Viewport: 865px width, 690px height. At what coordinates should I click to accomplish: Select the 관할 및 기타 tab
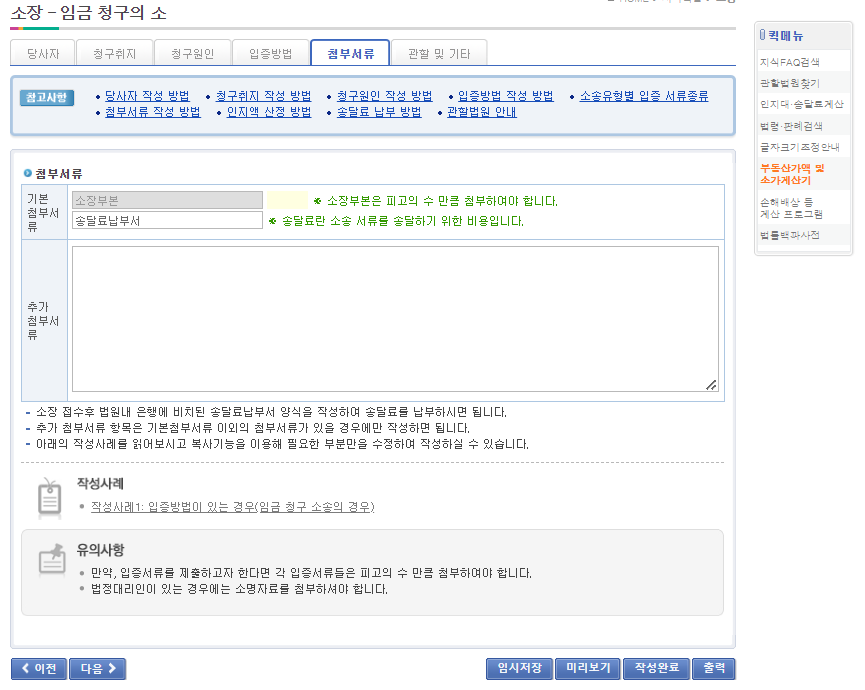coord(438,55)
